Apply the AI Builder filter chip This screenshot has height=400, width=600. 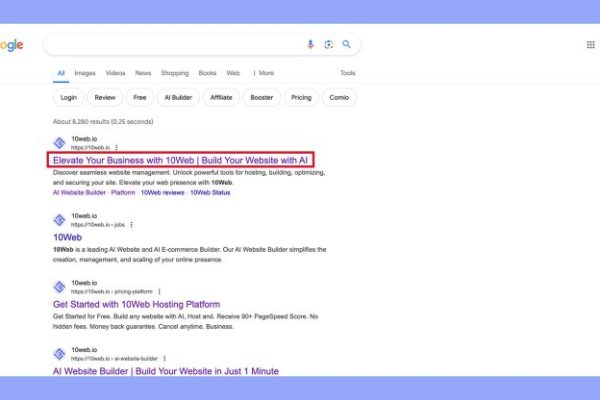[x=177, y=98]
